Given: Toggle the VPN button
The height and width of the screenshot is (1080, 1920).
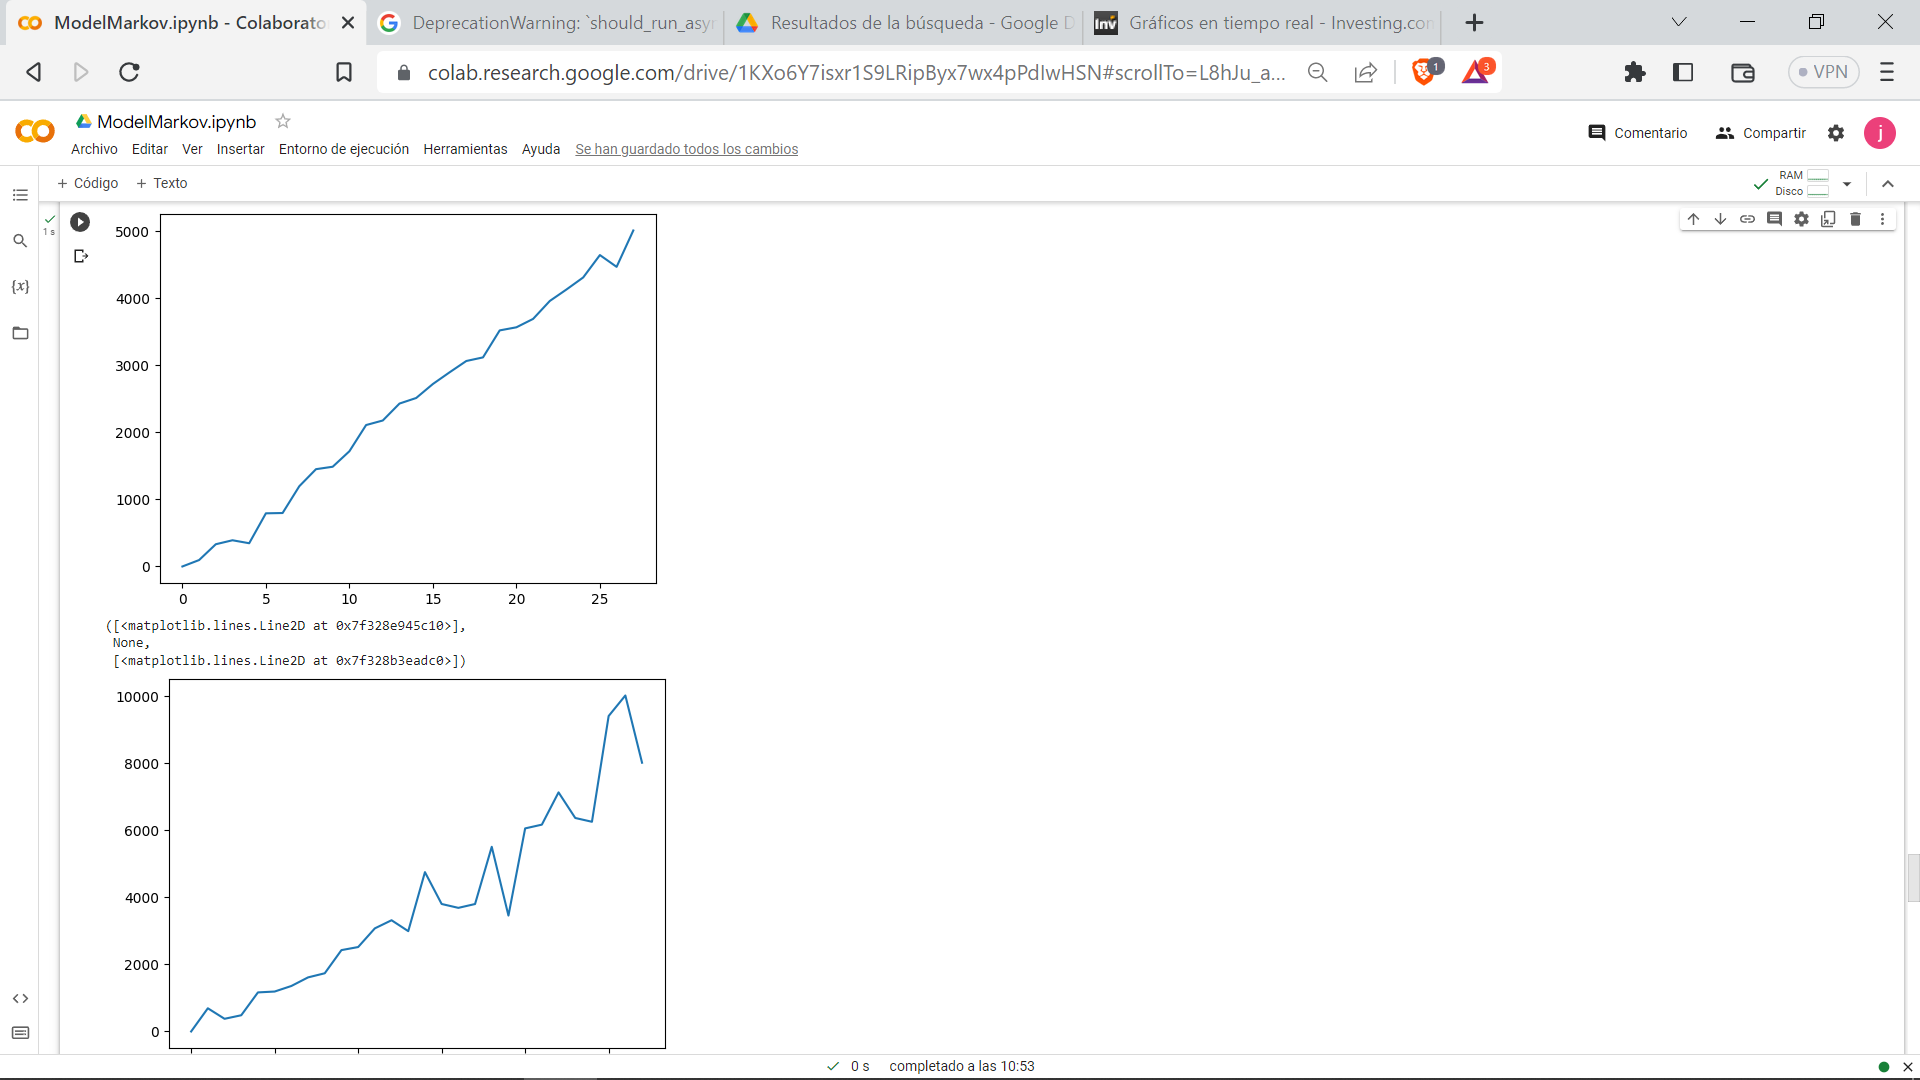Looking at the screenshot, I should pos(1823,72).
